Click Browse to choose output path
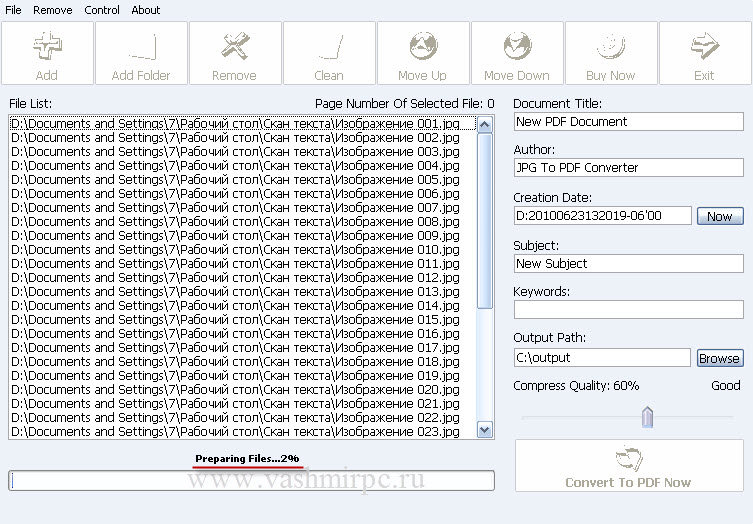The image size is (753, 524). pos(719,358)
